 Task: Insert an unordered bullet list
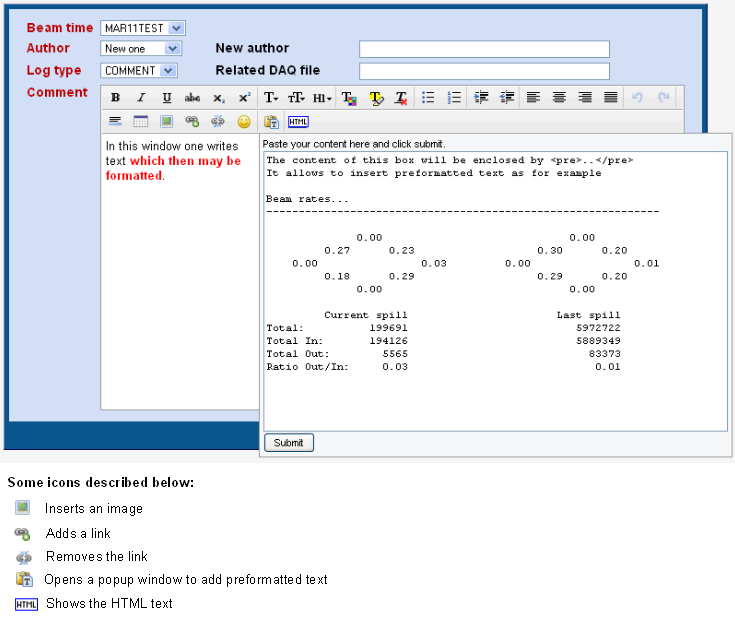[428, 98]
